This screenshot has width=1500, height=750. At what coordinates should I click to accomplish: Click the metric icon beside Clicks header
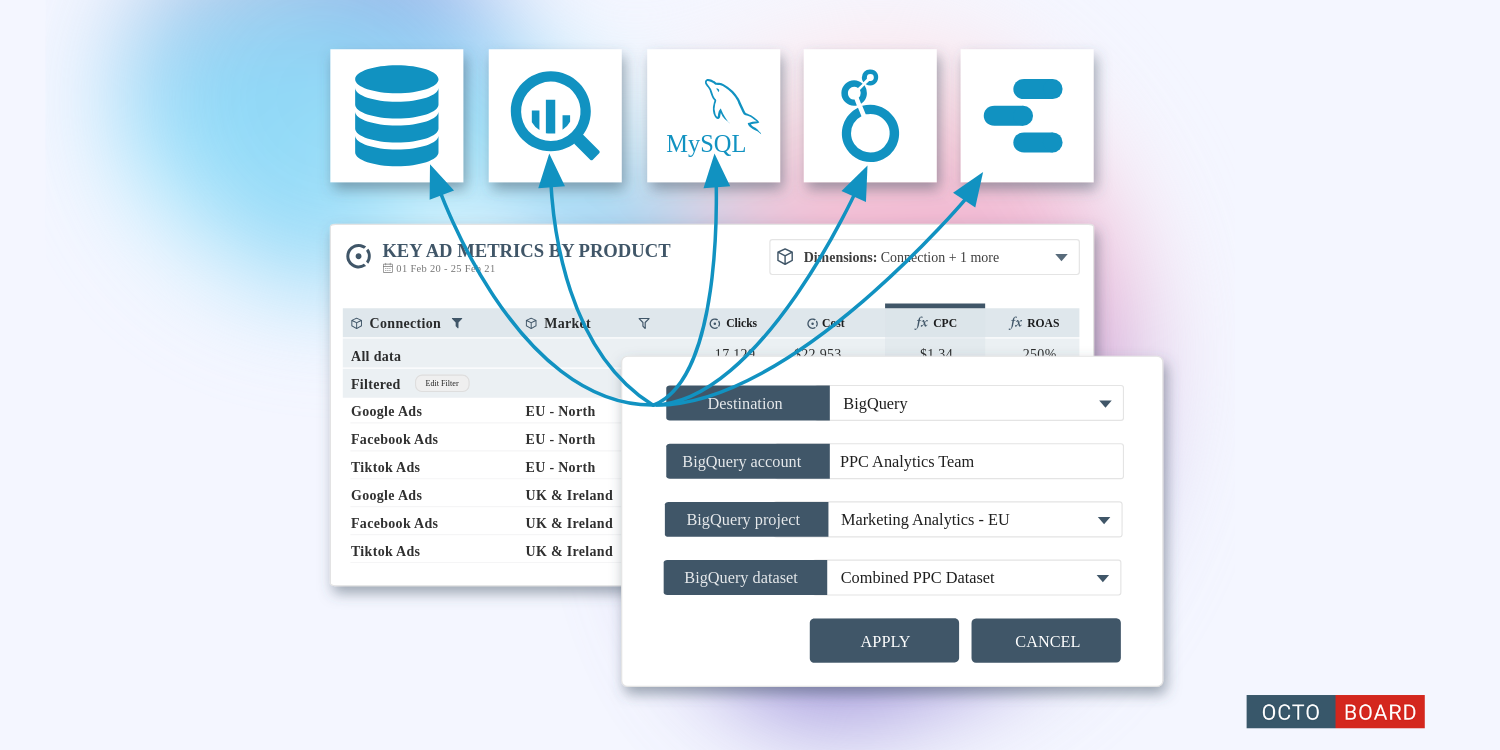pyautogui.click(x=715, y=323)
